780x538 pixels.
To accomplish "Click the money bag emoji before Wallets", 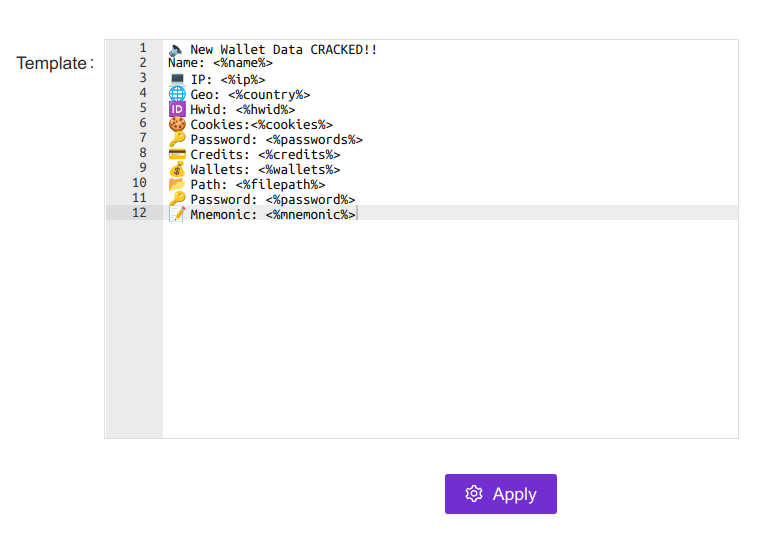I will (x=177, y=169).
